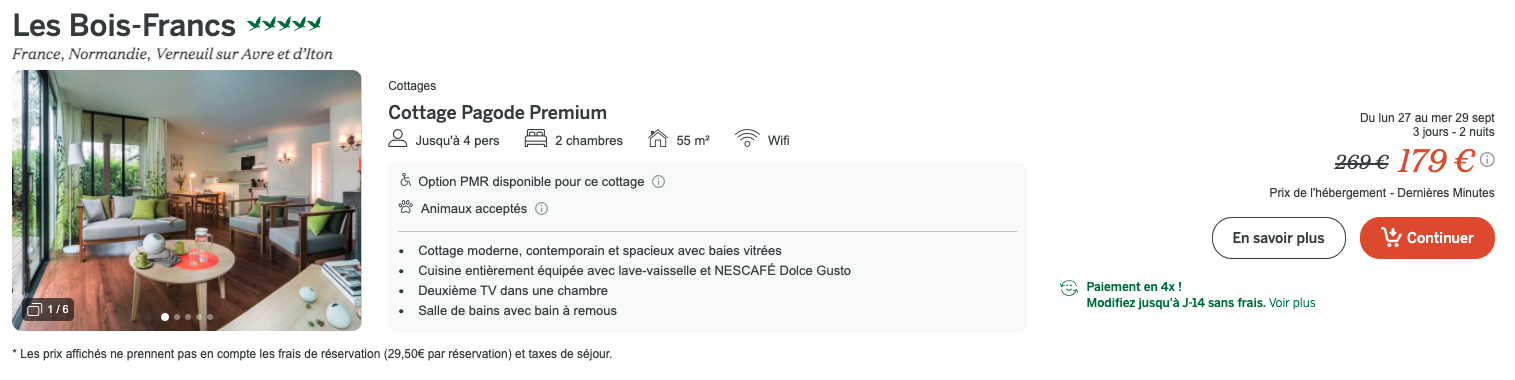The image size is (1515, 380).
Task: Click the wheelchair accessibility icon
Action: pyautogui.click(x=405, y=181)
